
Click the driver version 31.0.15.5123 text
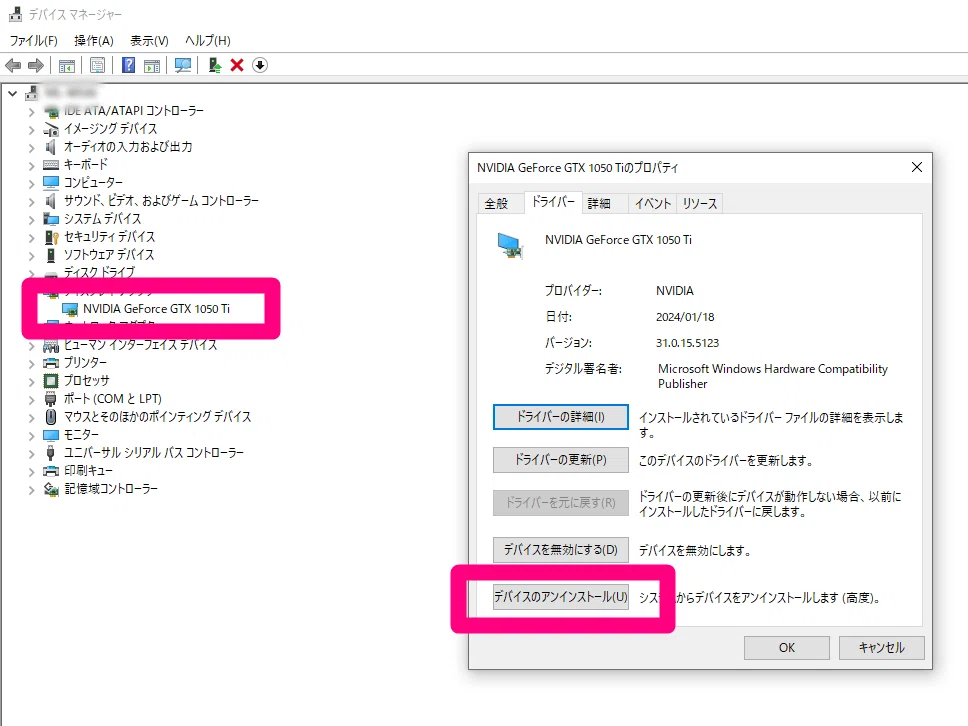coord(687,343)
